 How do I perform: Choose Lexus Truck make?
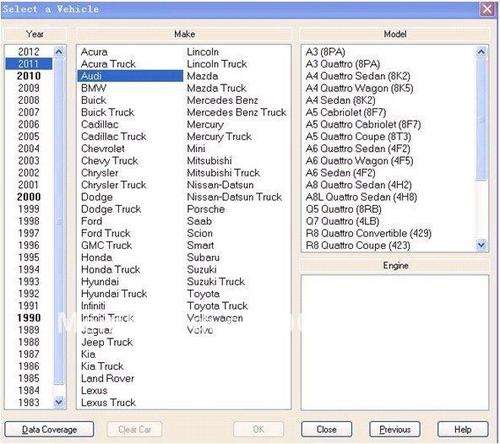[x=108, y=403]
